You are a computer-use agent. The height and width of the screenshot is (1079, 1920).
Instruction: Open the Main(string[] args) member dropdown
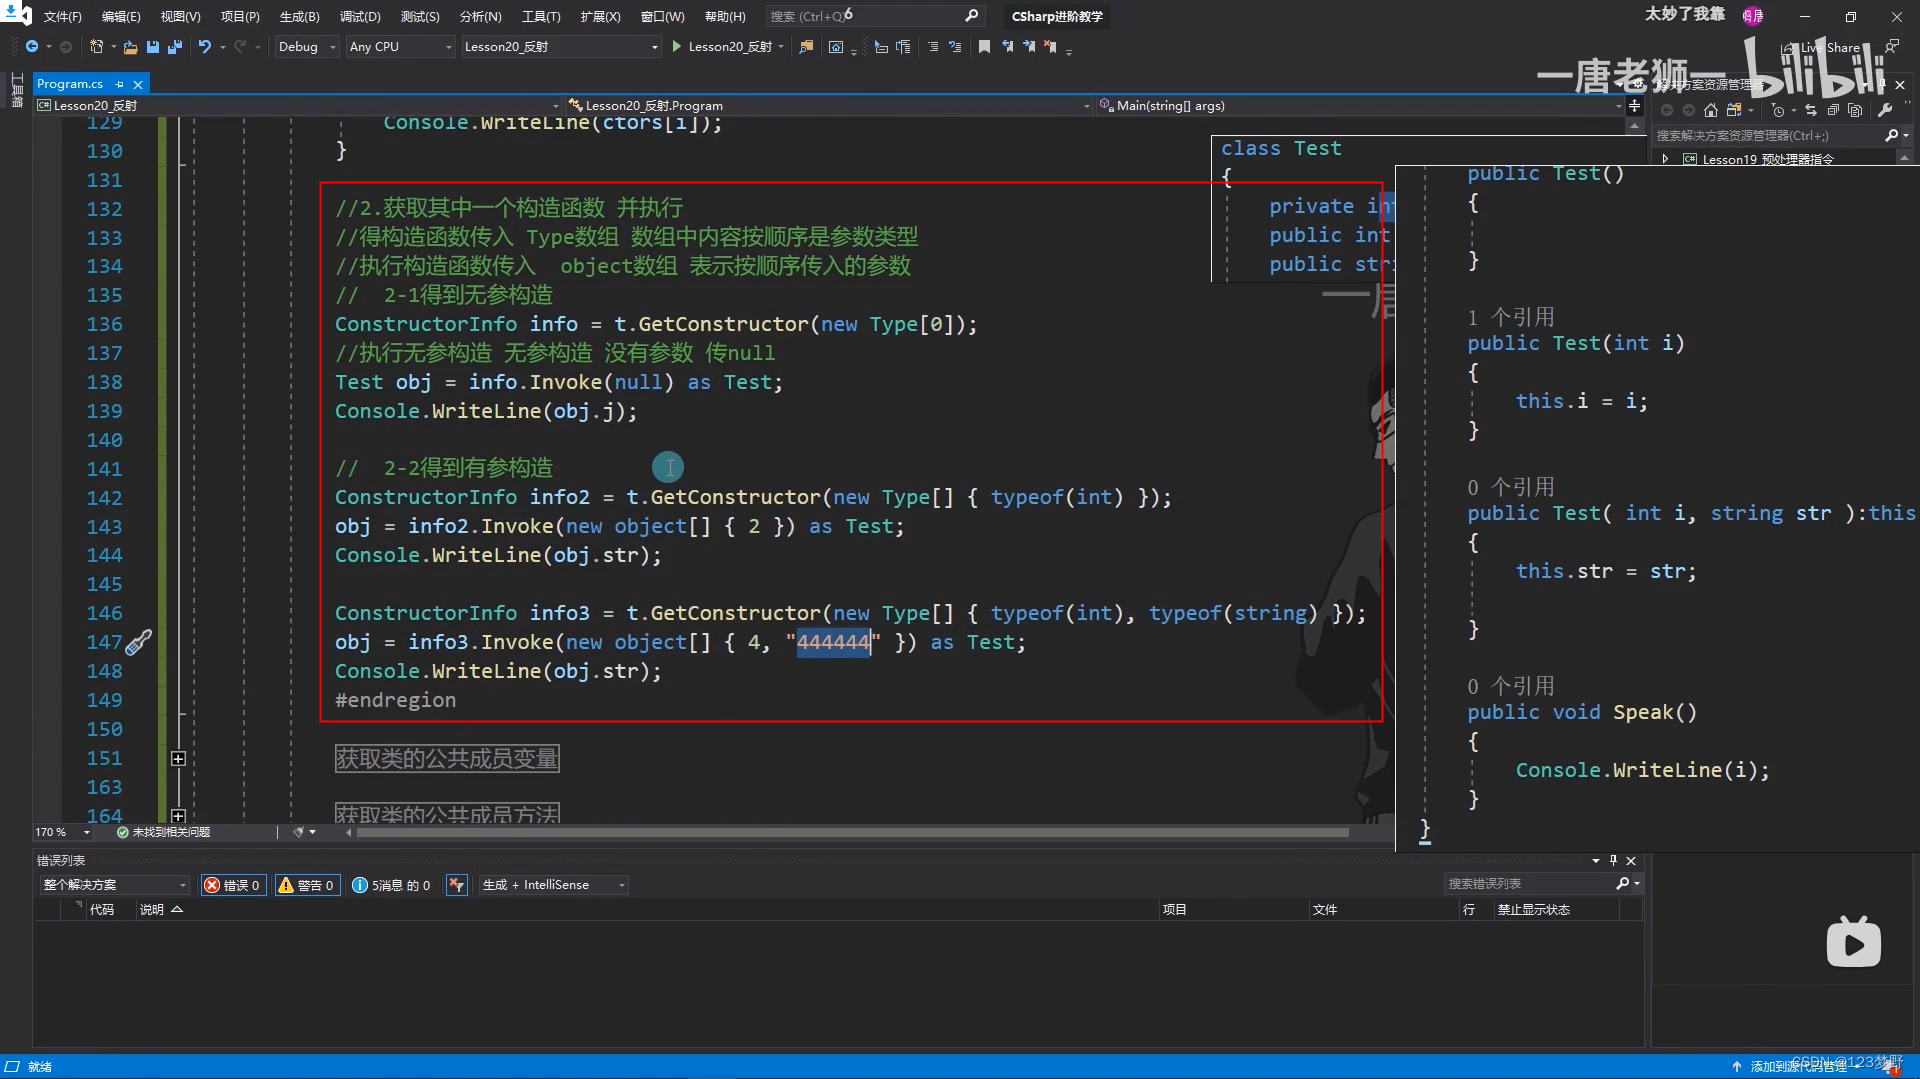[1361, 105]
